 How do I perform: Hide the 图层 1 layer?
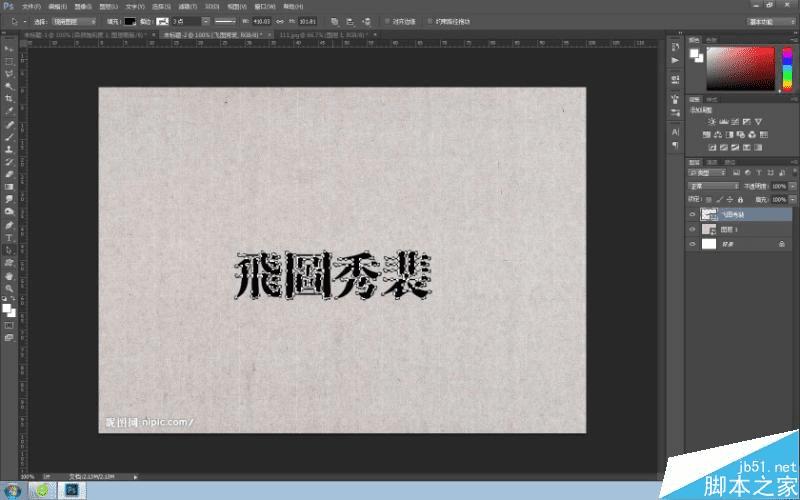tap(692, 230)
